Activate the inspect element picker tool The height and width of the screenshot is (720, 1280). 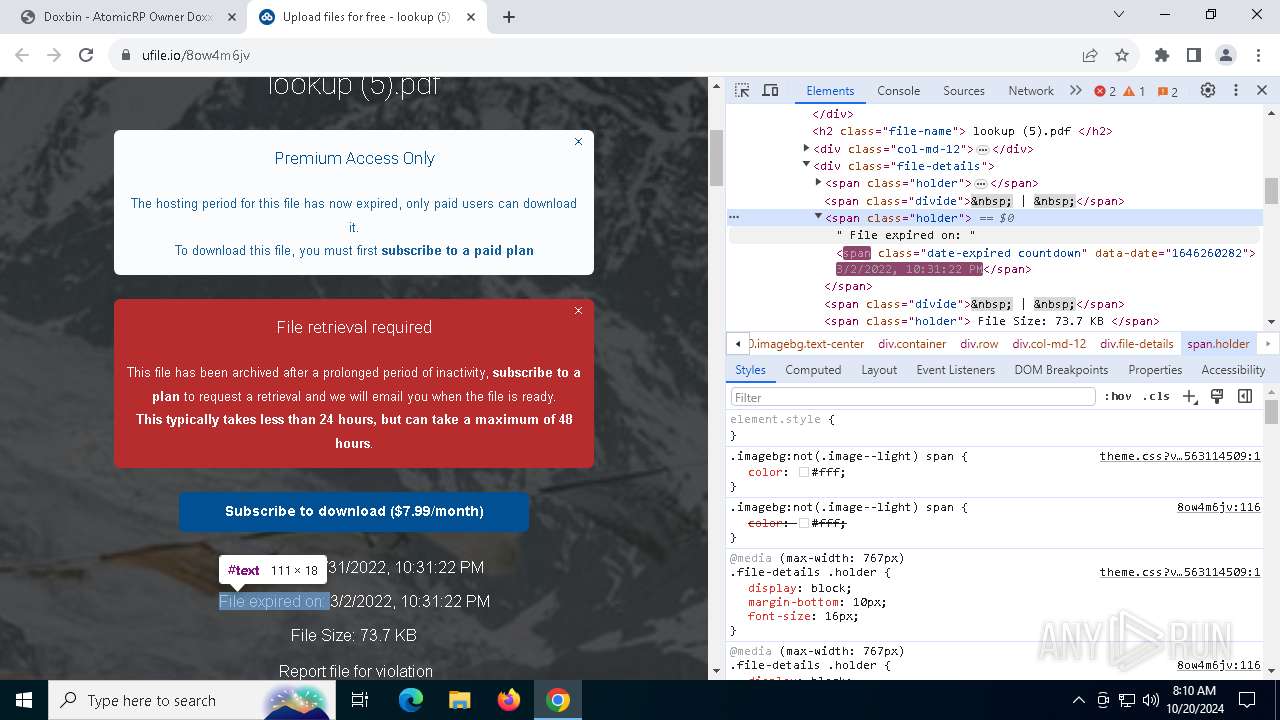[x=742, y=90]
